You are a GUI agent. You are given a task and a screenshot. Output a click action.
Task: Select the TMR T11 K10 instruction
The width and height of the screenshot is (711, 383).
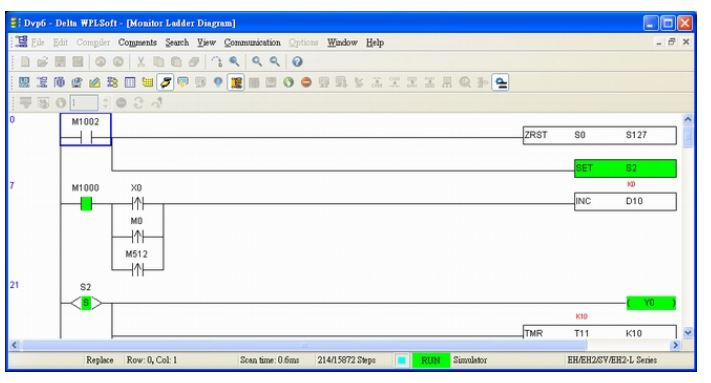coord(599,332)
